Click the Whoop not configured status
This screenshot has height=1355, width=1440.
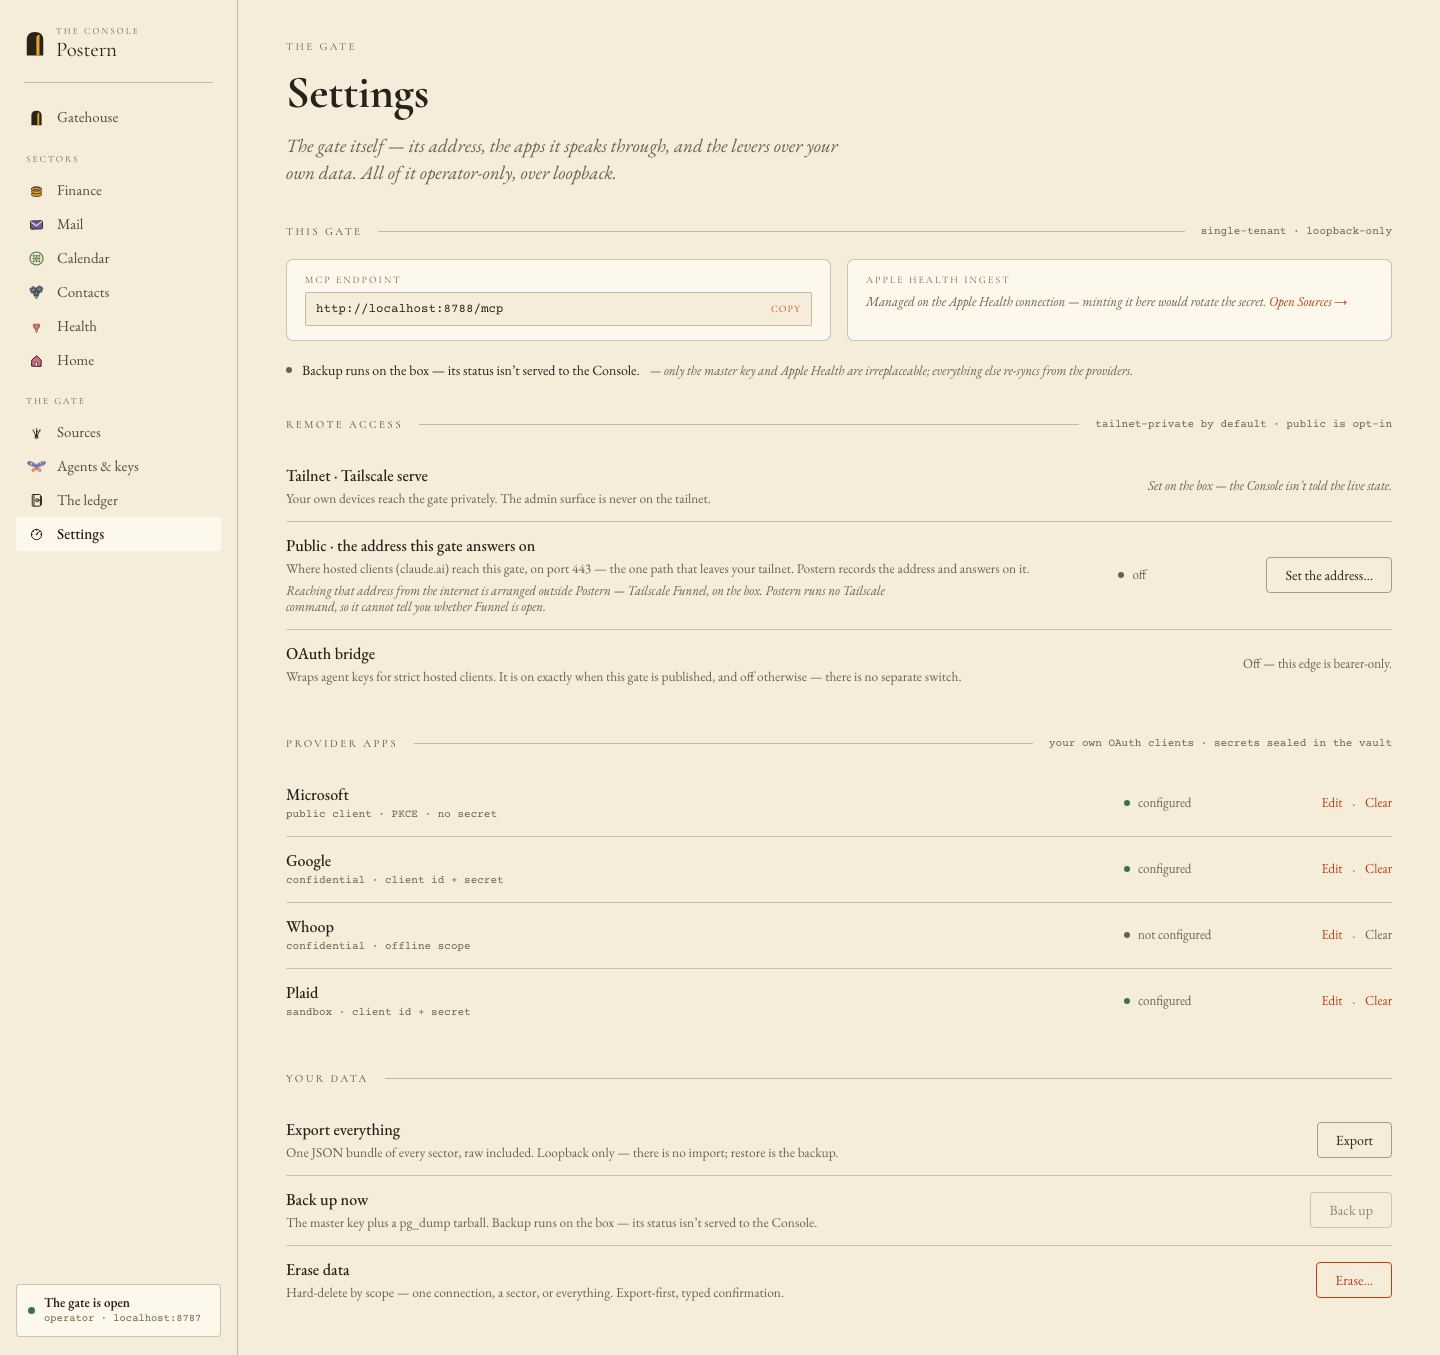[1167, 935]
